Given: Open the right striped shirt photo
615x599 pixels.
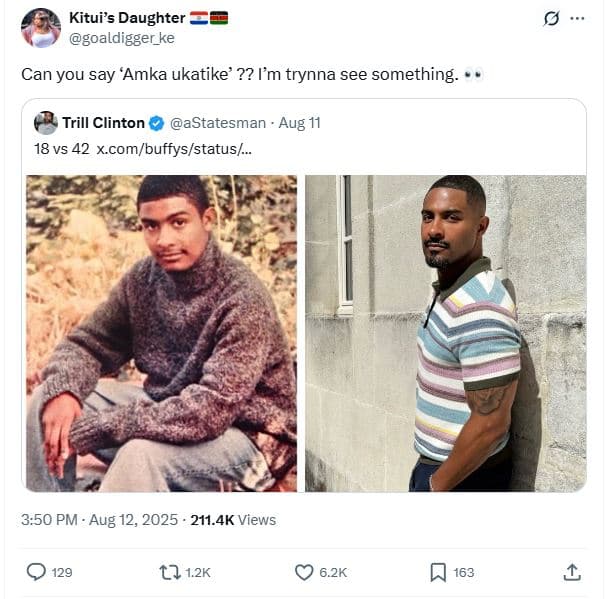Looking at the screenshot, I should pos(445,333).
